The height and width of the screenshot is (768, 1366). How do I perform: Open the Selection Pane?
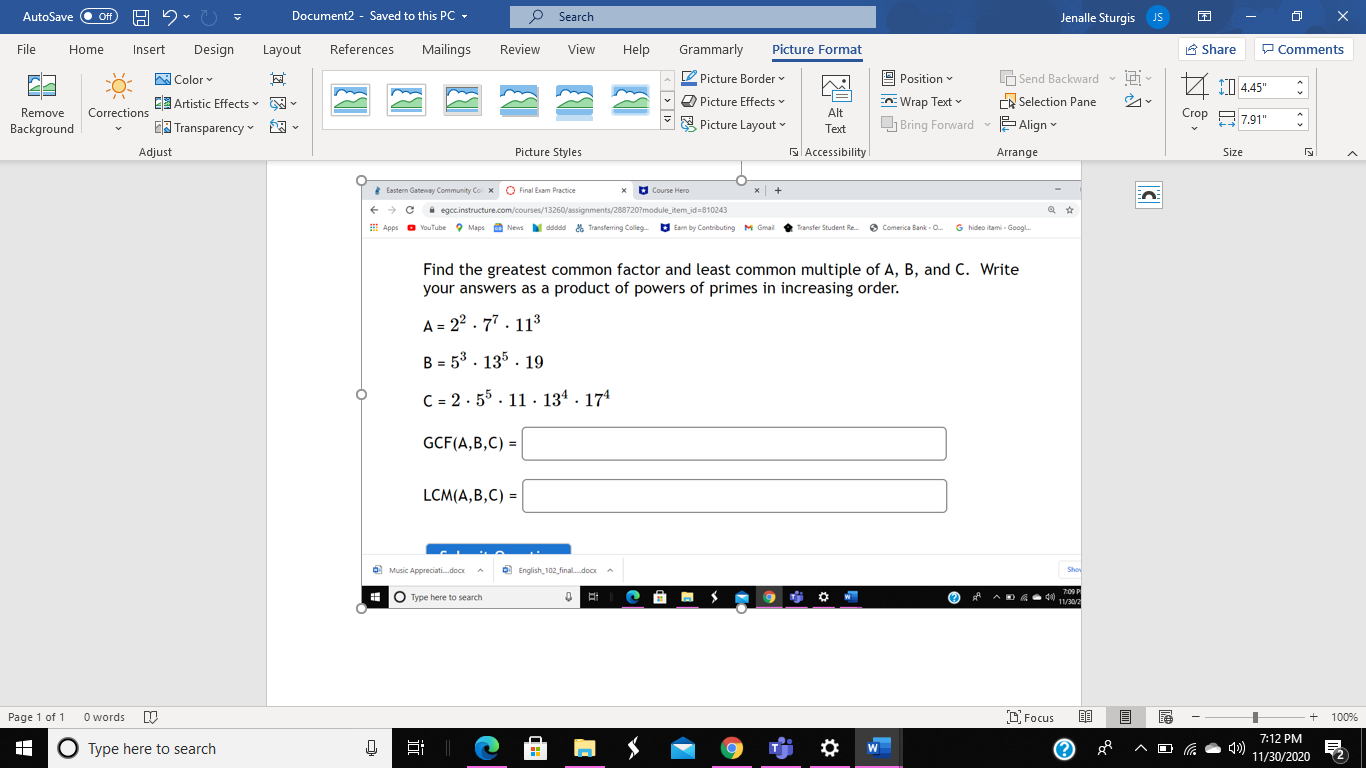pos(1048,102)
